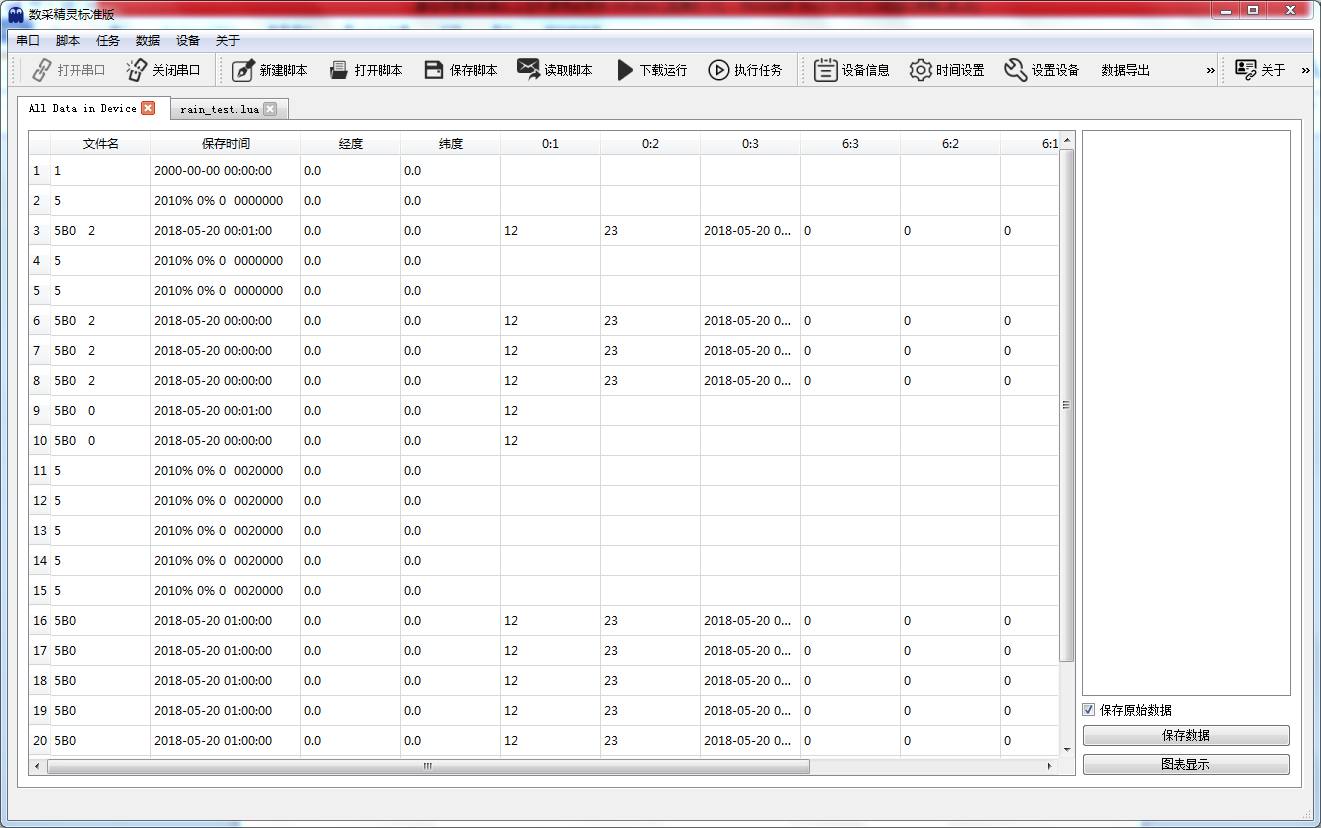
Task: Click the empty preview panel on right
Action: tap(1186, 413)
